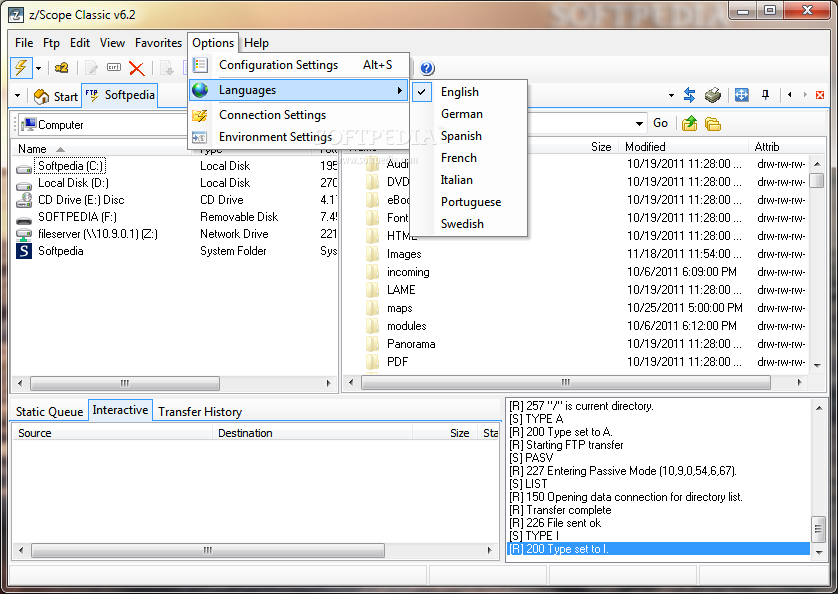Open the Edit menu
Viewport: 838px width, 594px height.
click(80, 43)
